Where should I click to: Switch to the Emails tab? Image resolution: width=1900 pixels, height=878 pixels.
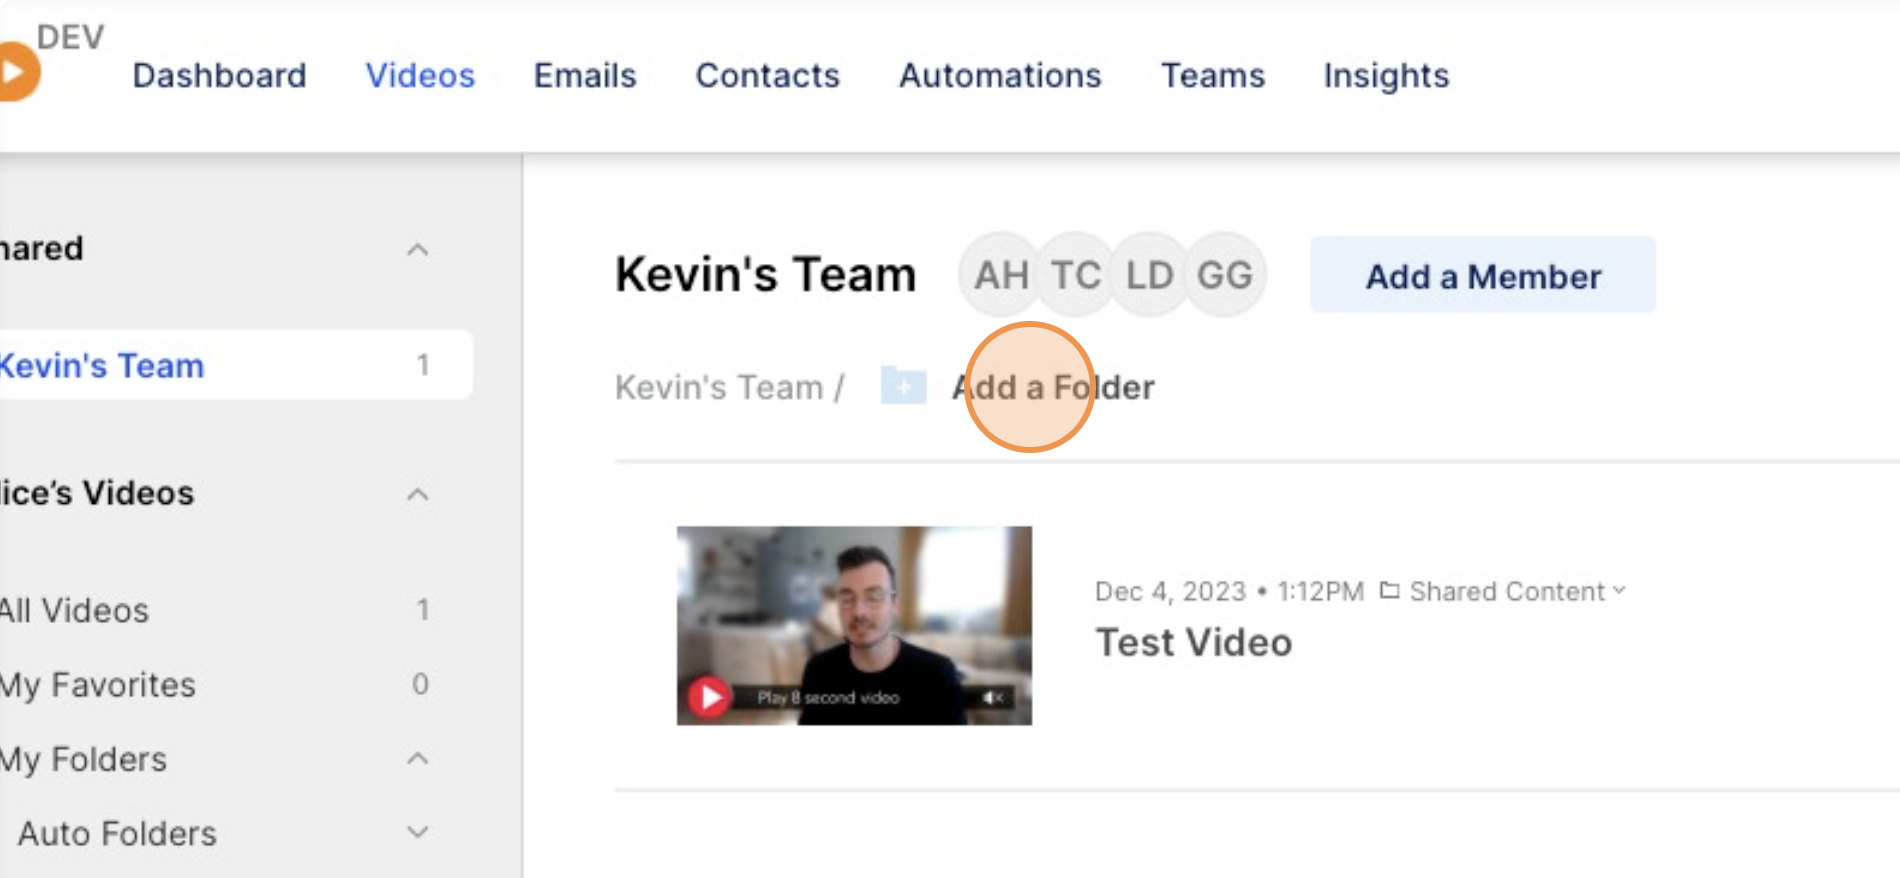point(585,76)
